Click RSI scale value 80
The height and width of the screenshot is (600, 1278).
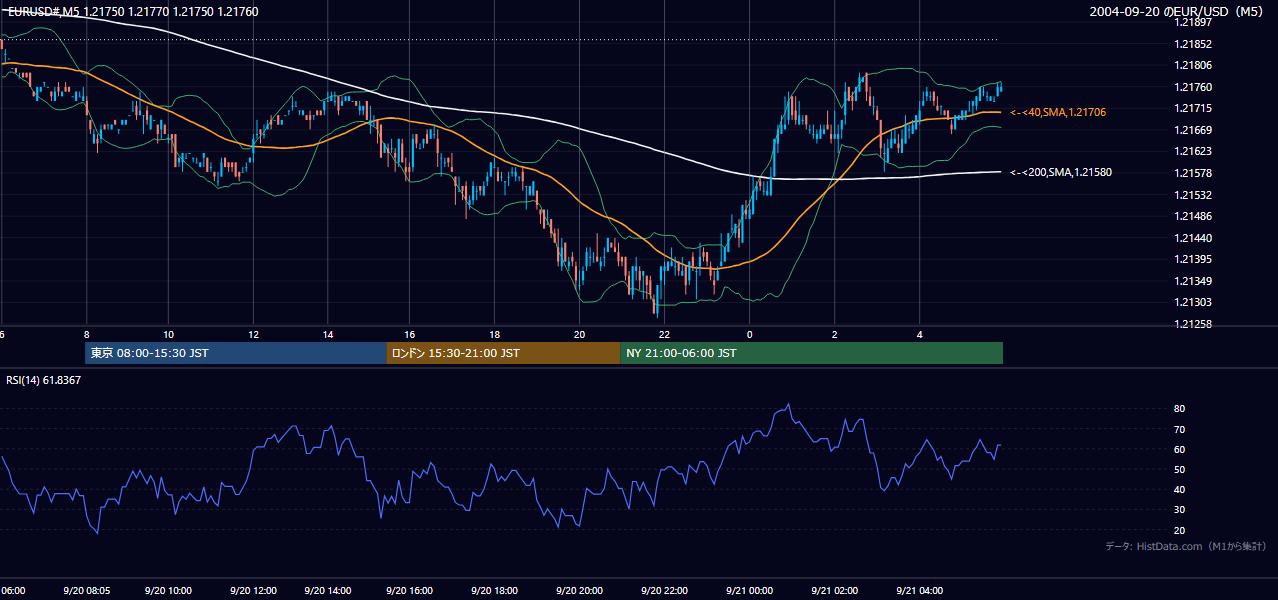(1179, 409)
